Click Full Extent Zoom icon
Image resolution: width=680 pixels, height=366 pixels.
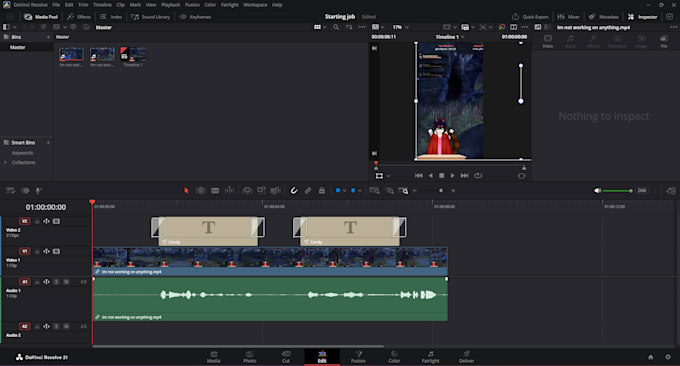(x=374, y=190)
